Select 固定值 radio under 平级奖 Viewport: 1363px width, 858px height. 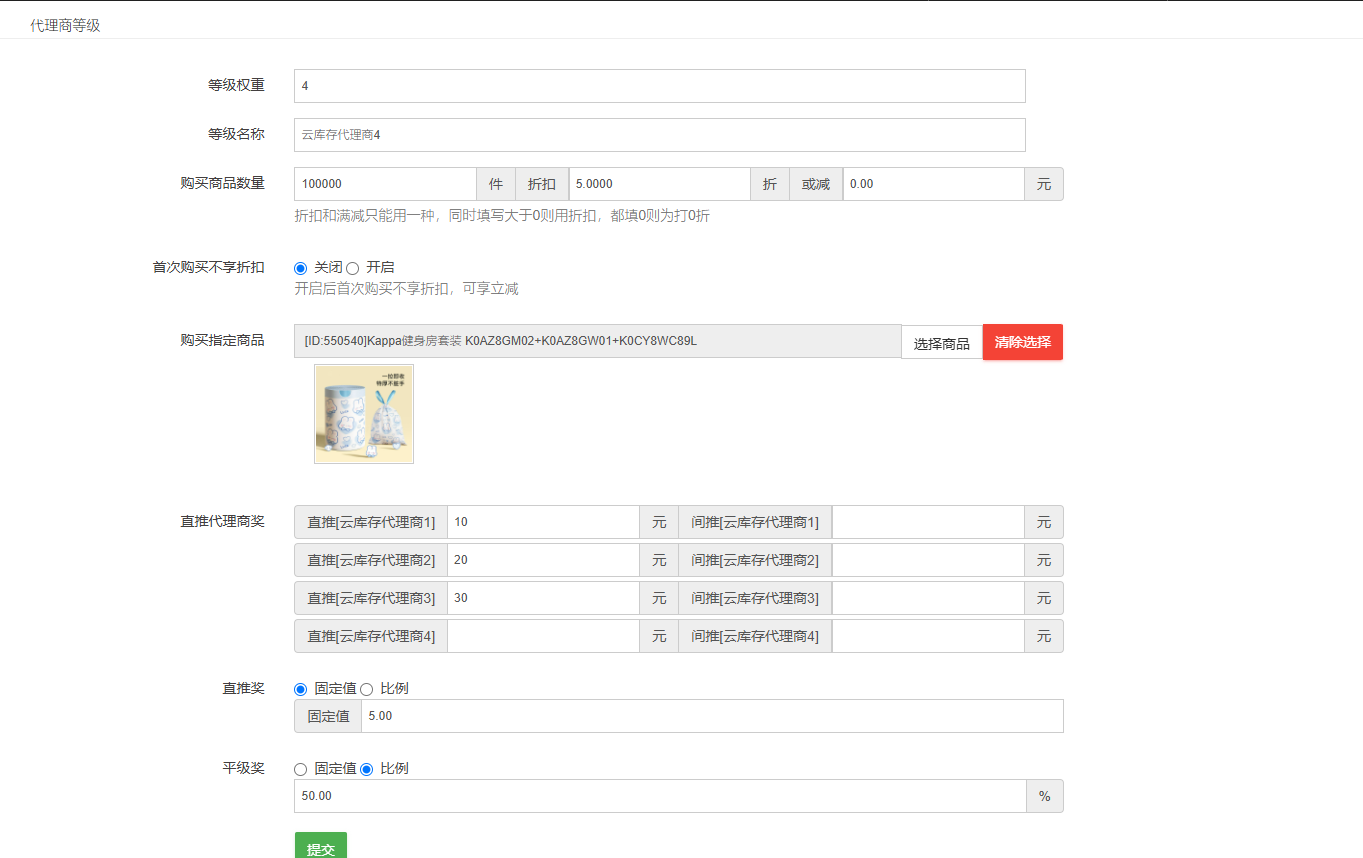300,769
